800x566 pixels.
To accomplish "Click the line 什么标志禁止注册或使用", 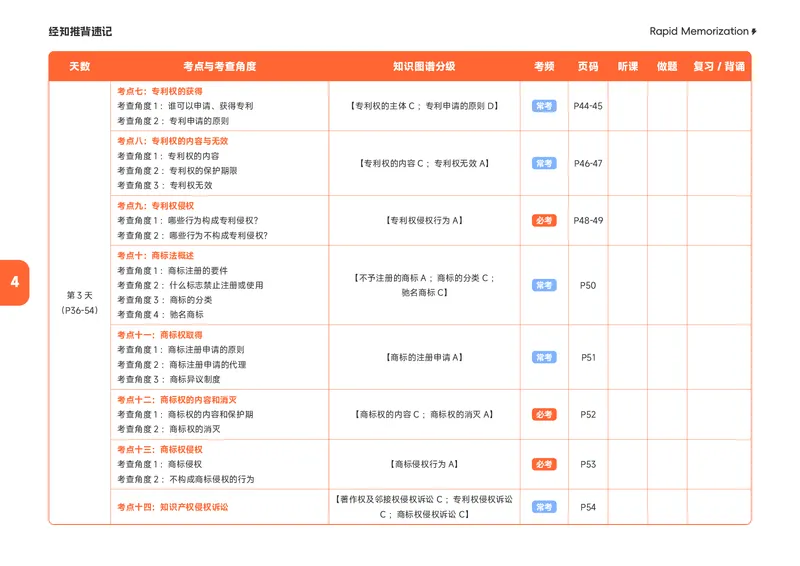I will [x=216, y=285].
